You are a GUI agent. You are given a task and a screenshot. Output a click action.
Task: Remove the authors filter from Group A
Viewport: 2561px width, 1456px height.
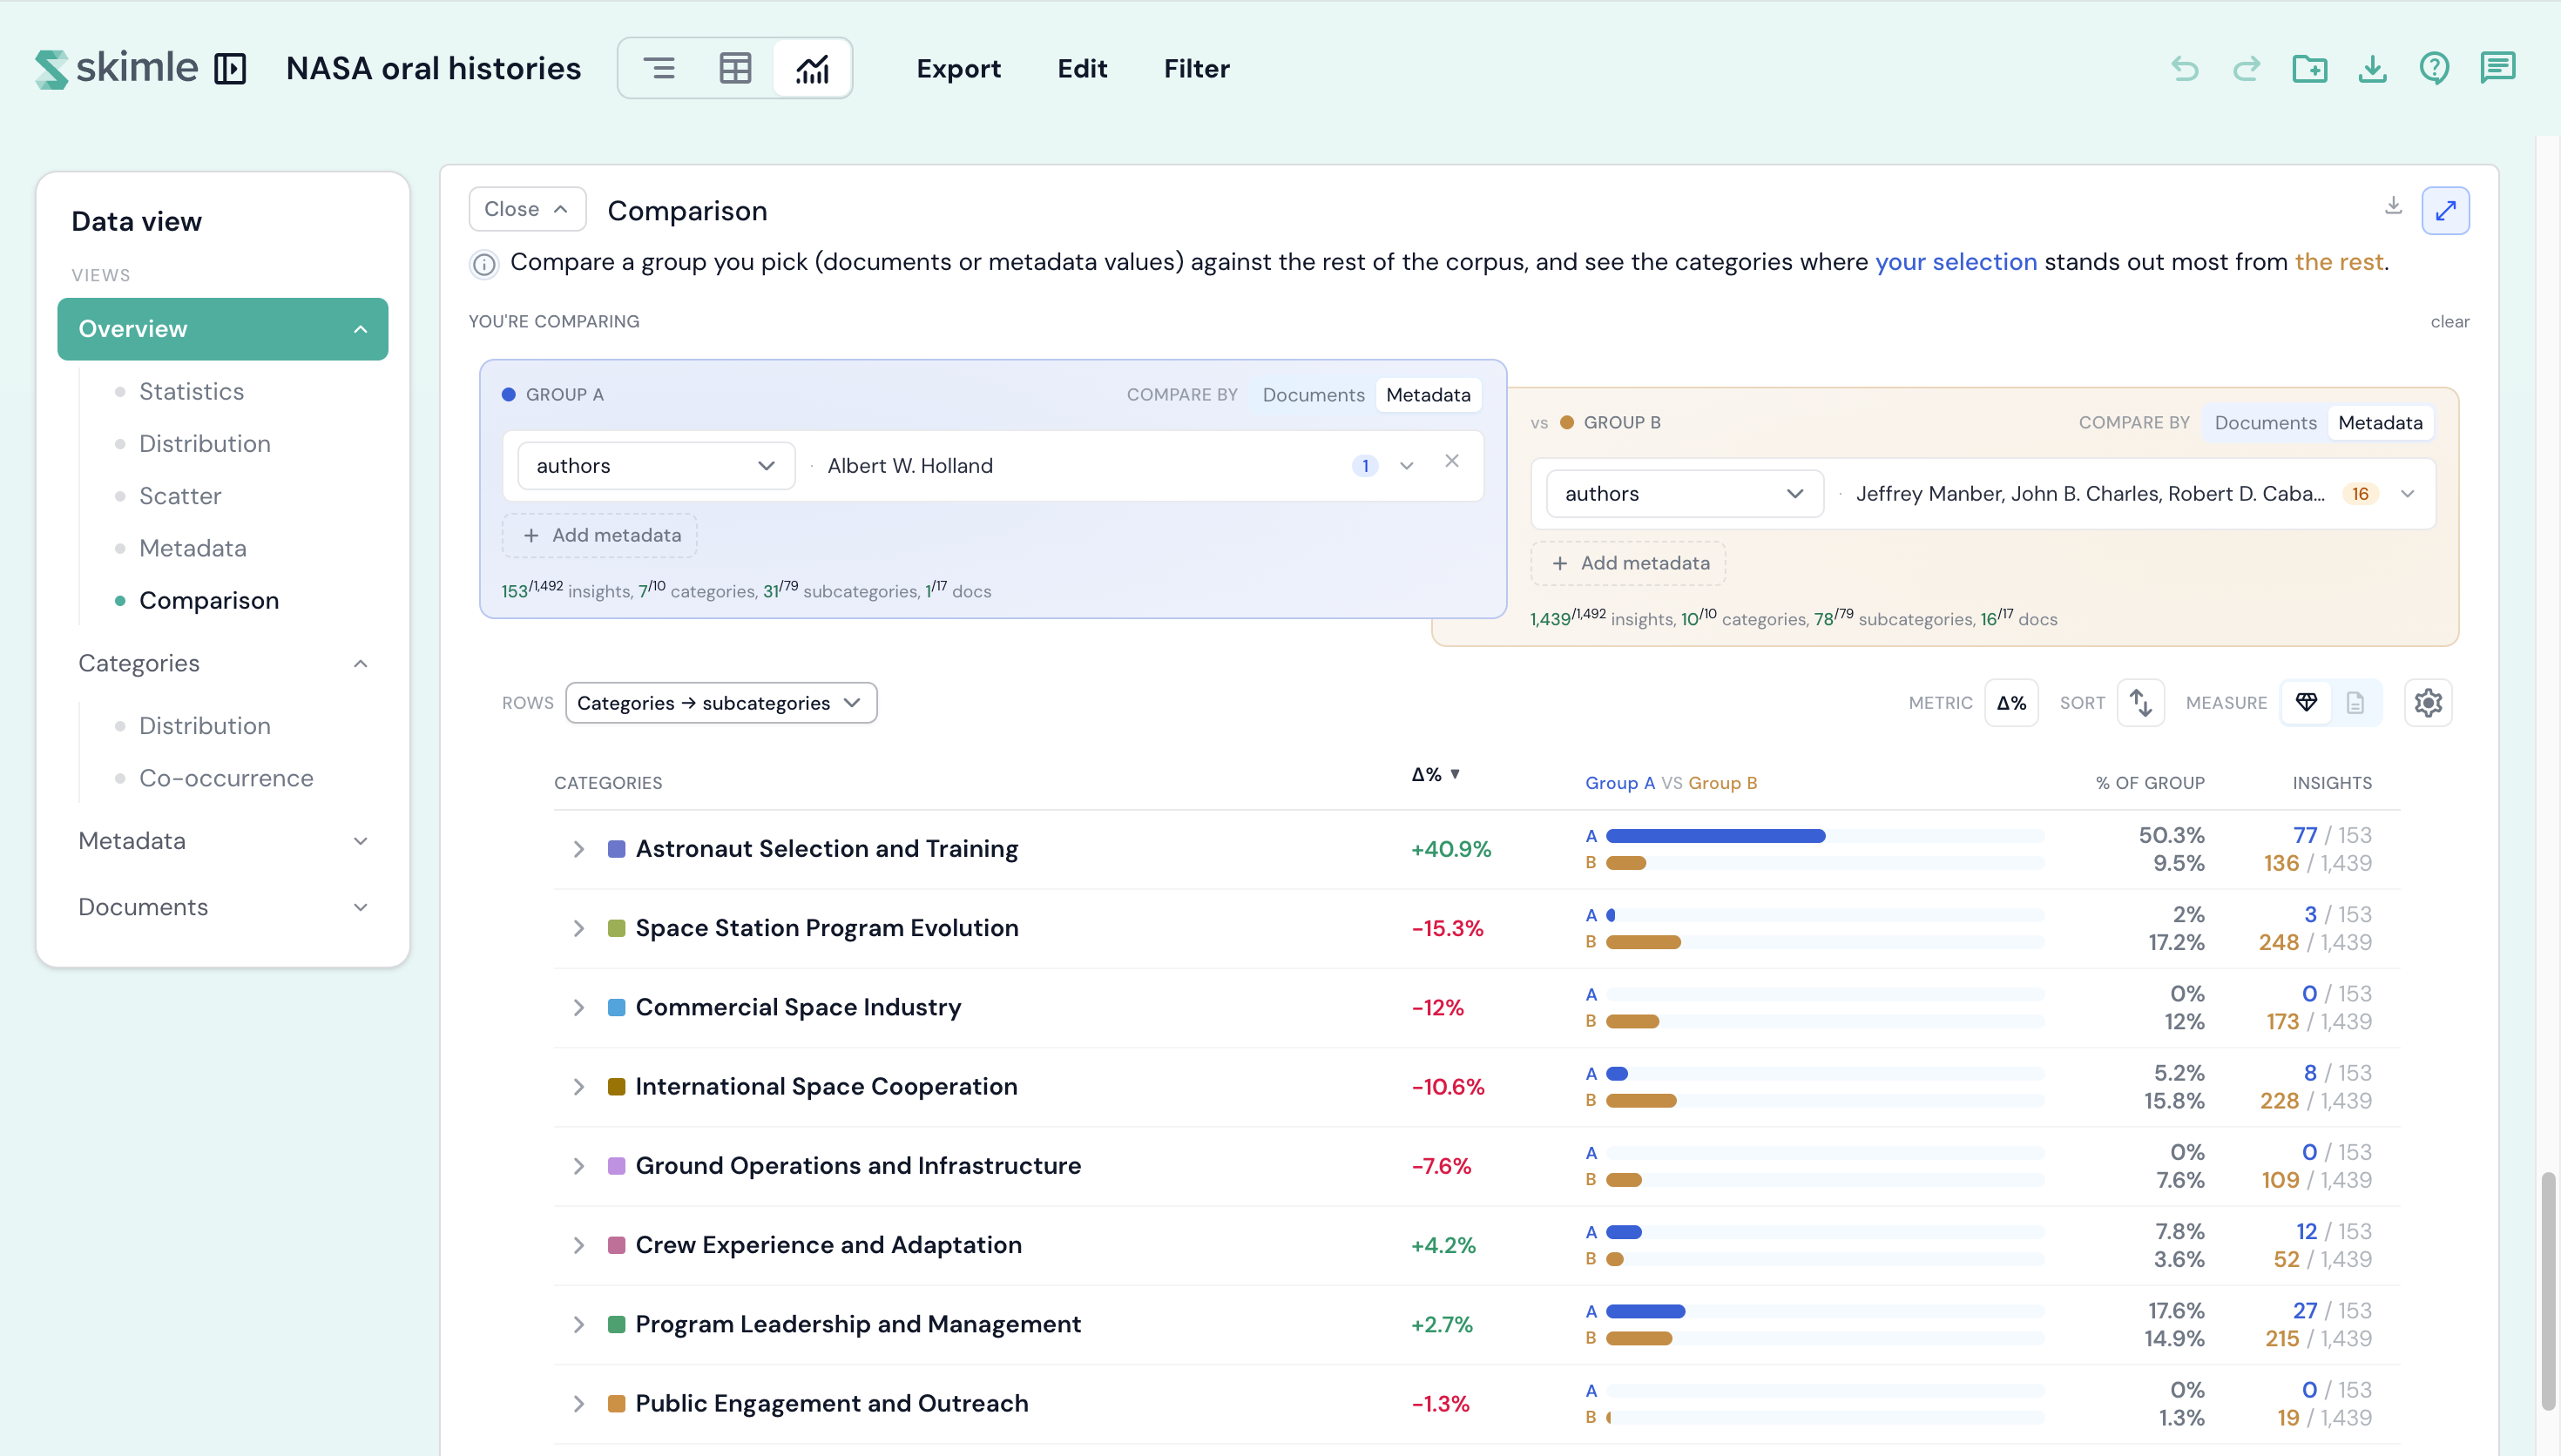[x=1452, y=461]
